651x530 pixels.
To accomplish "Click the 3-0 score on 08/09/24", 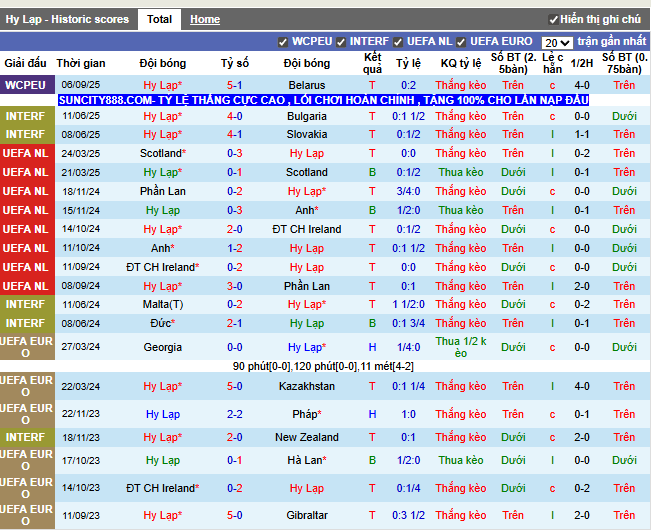I will (235, 286).
